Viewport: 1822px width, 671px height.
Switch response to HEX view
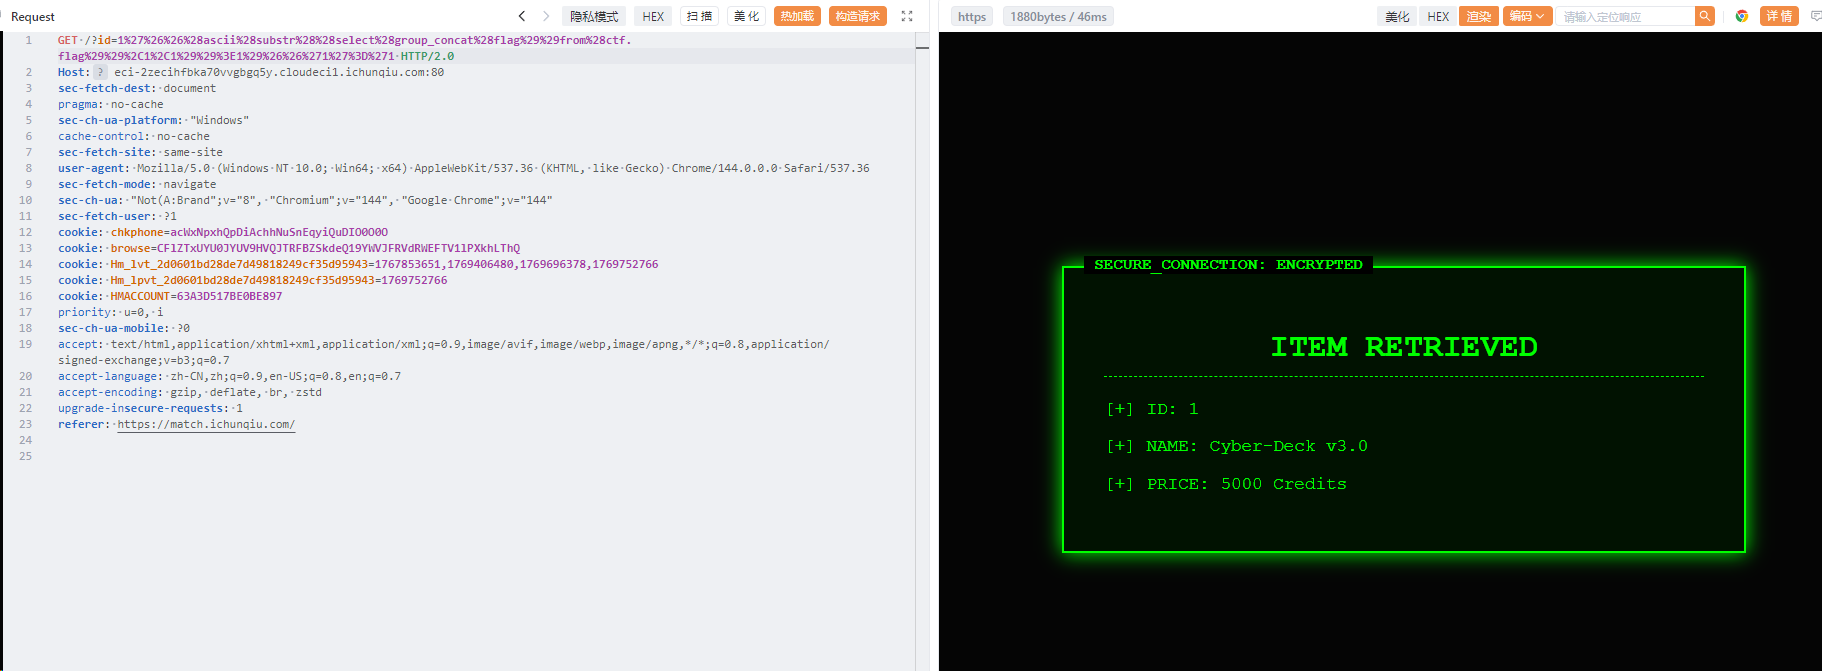[1438, 16]
